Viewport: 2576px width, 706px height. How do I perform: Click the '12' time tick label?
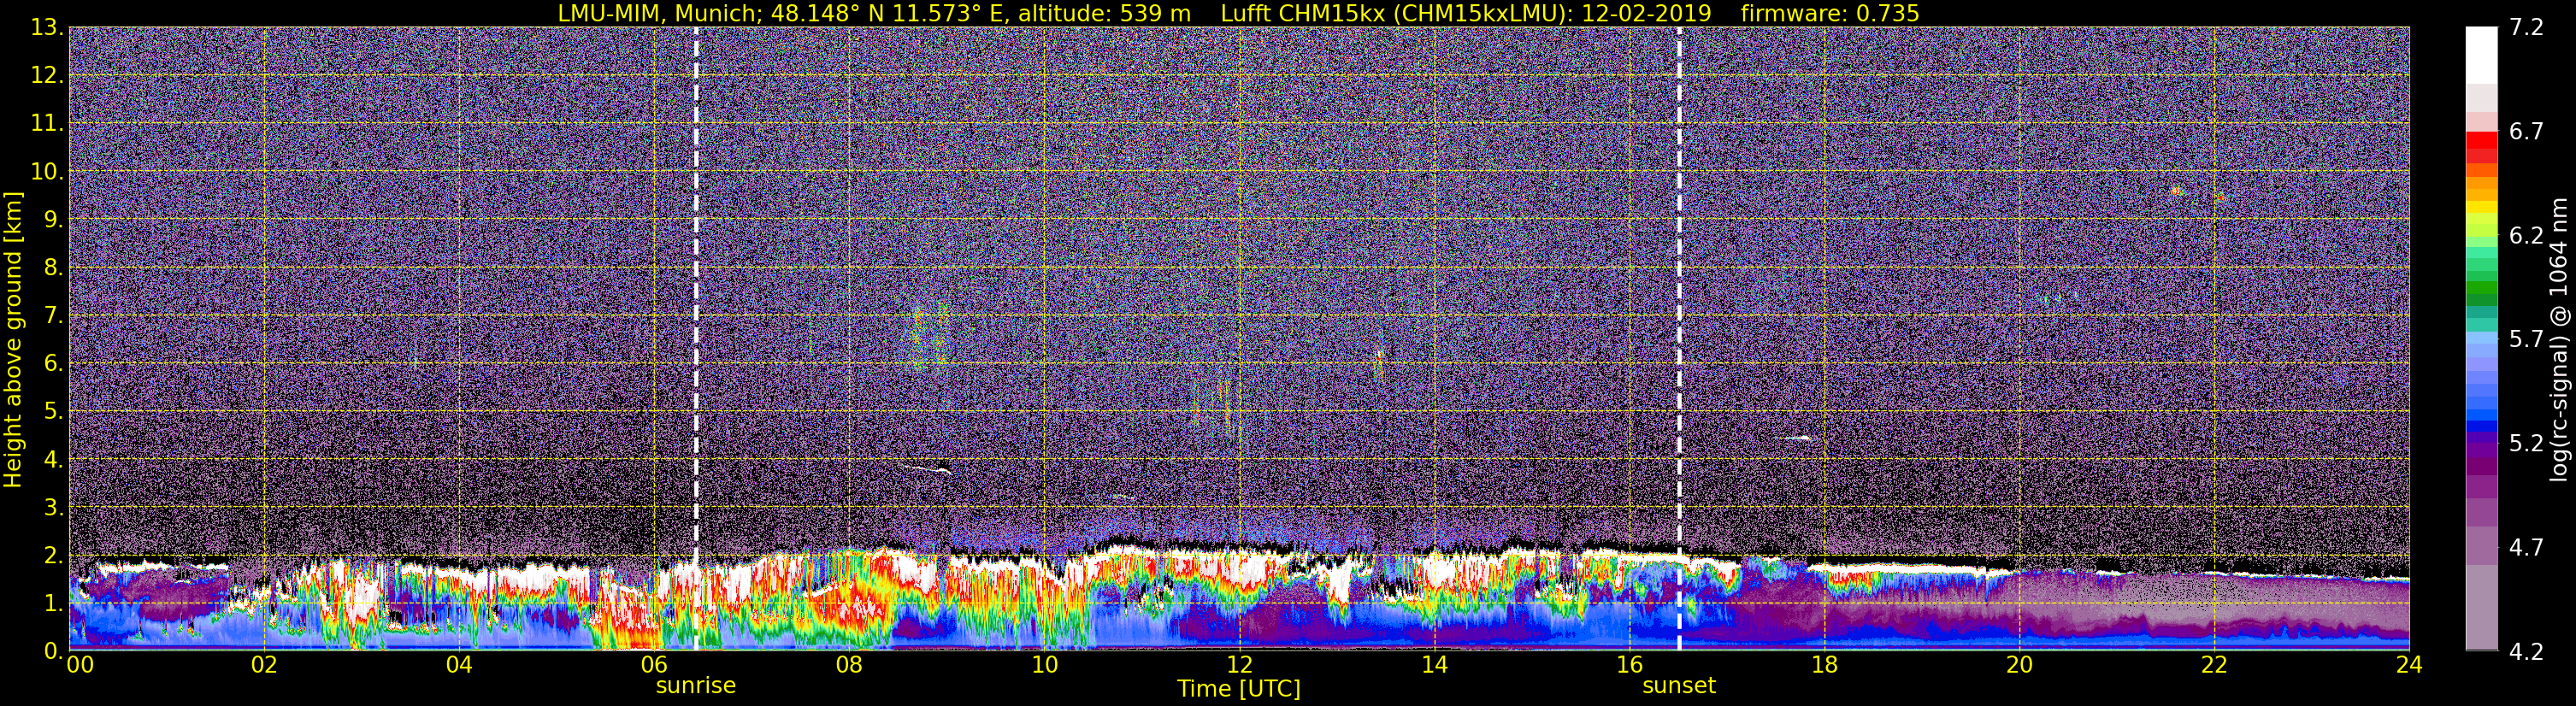pyautogui.click(x=1239, y=665)
